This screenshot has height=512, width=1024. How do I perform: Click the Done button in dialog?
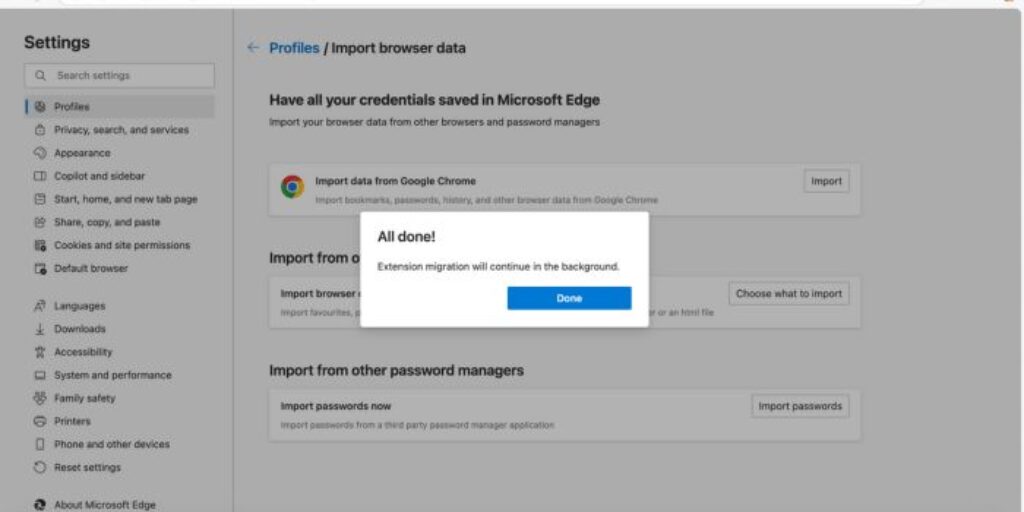click(569, 298)
